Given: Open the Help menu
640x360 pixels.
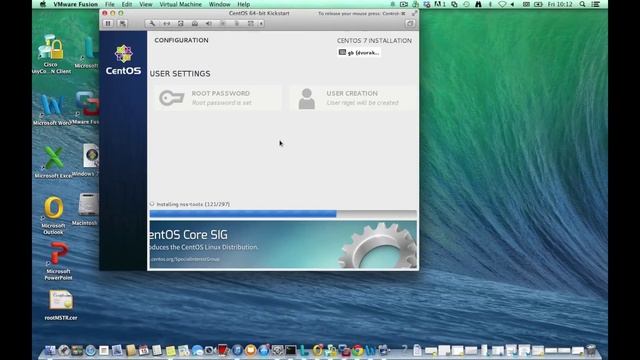Looking at the screenshot, I should coord(244,4).
